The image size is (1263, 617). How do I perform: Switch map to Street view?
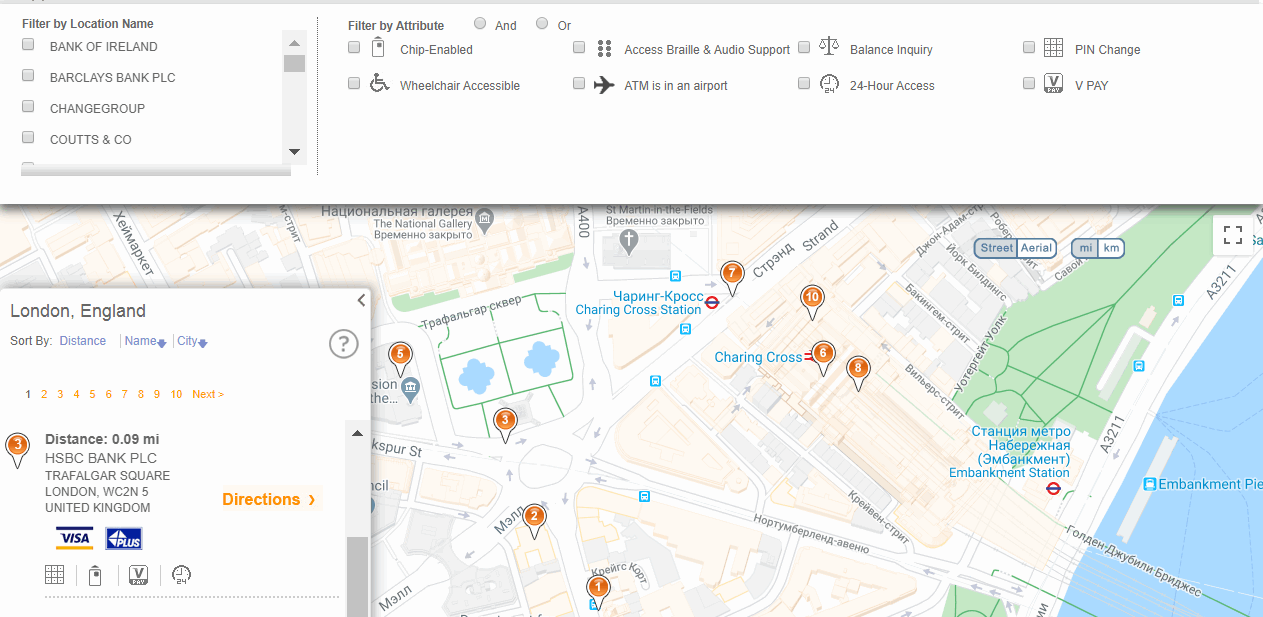996,248
